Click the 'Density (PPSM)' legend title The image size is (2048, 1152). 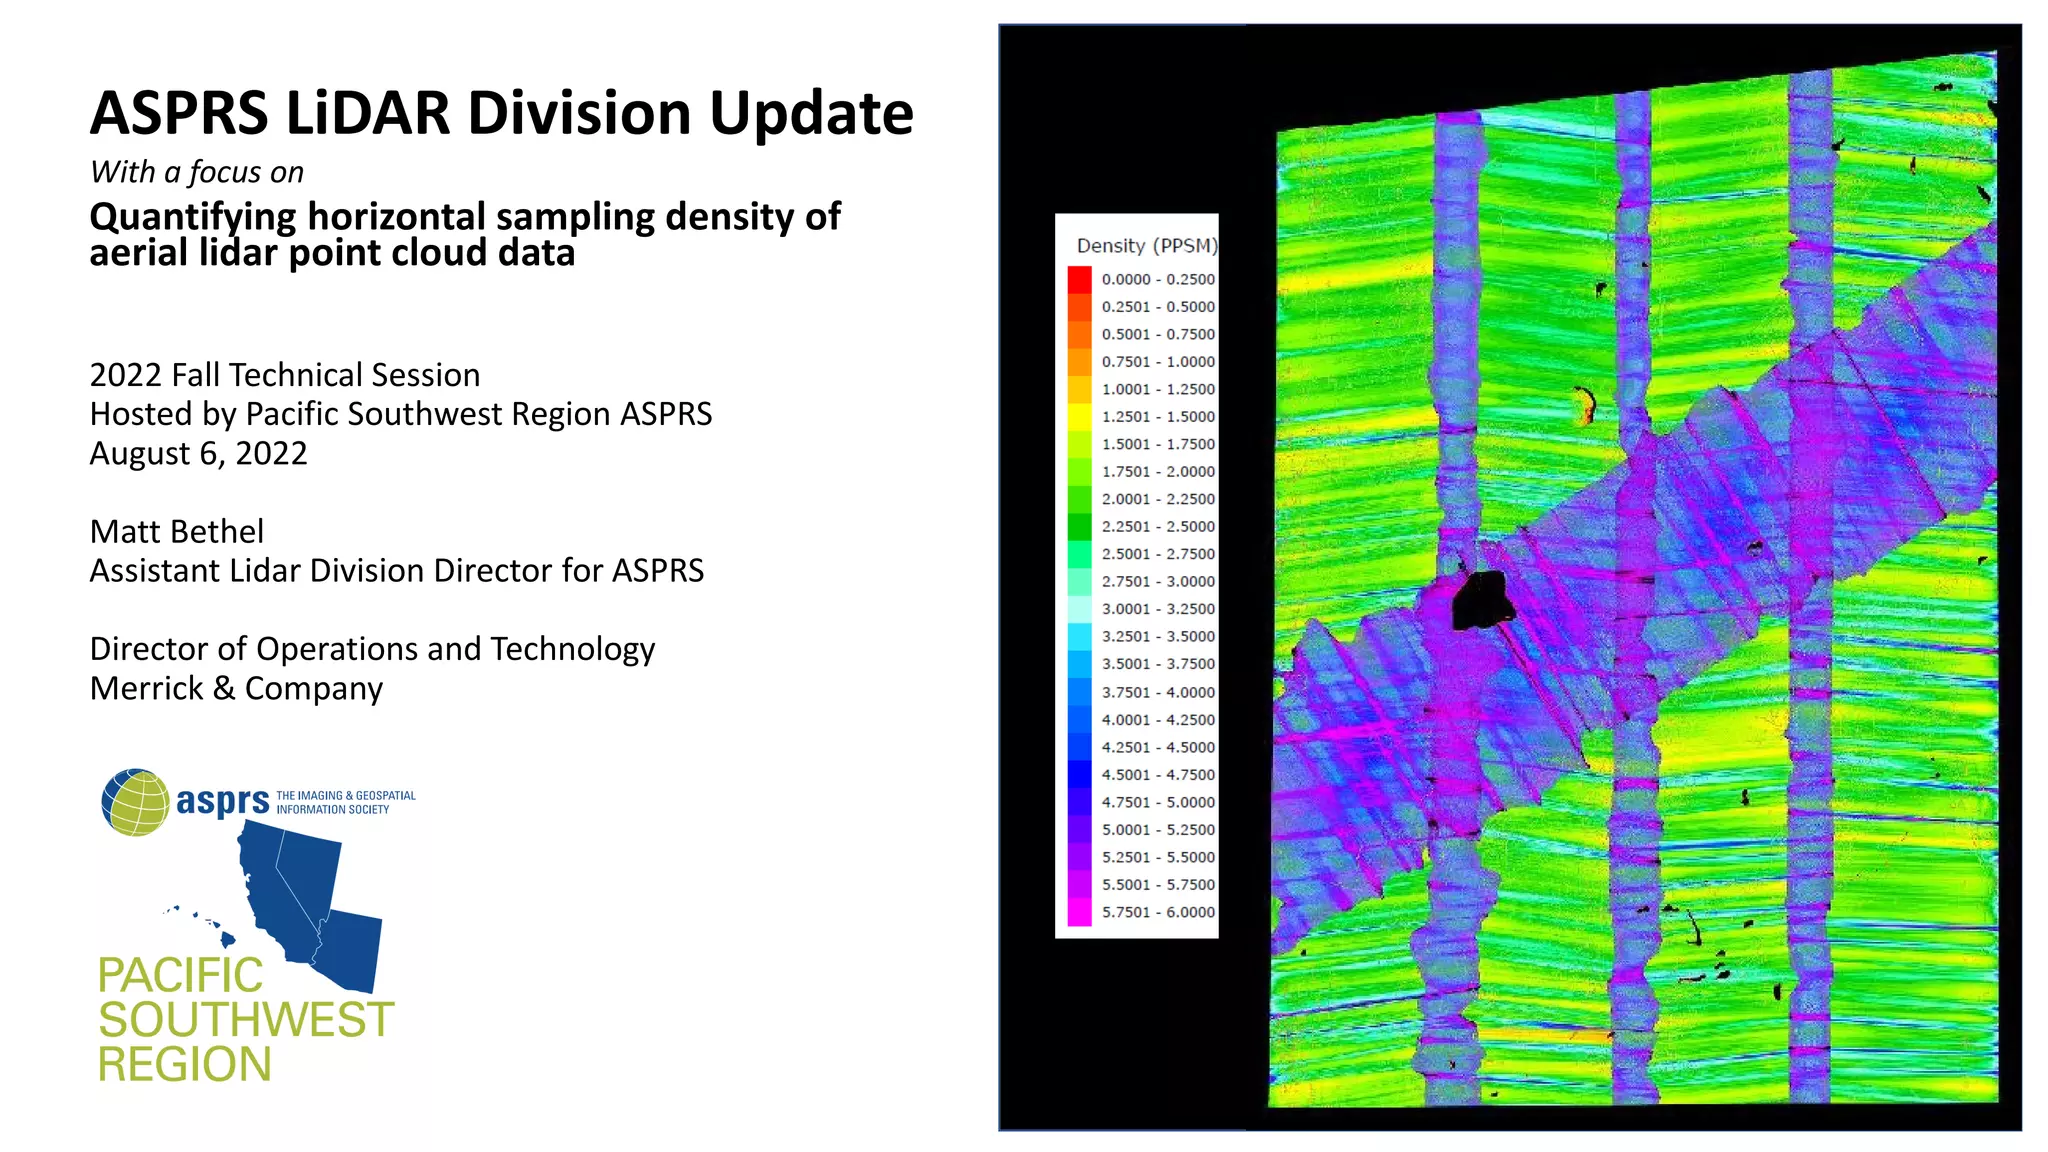(1146, 246)
